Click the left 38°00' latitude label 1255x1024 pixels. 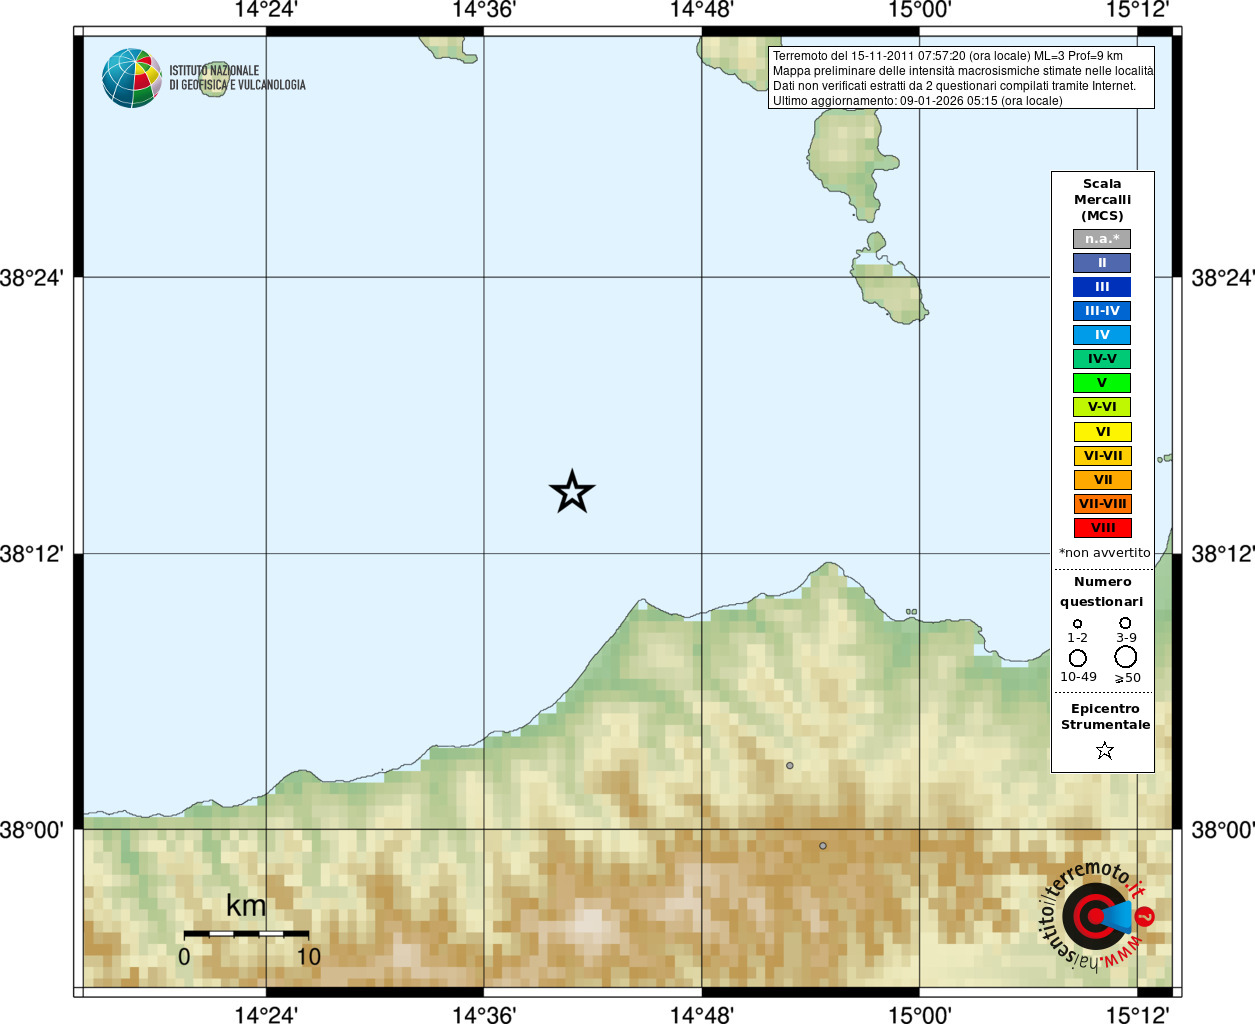(31, 830)
